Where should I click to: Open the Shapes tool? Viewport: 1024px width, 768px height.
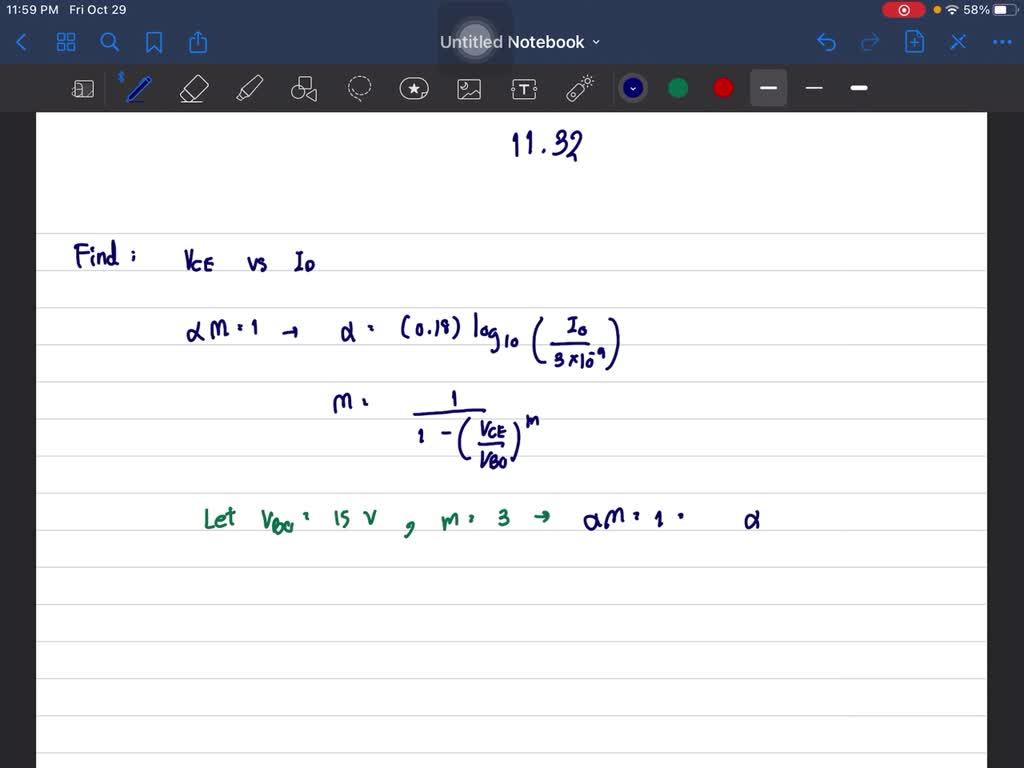click(x=304, y=88)
